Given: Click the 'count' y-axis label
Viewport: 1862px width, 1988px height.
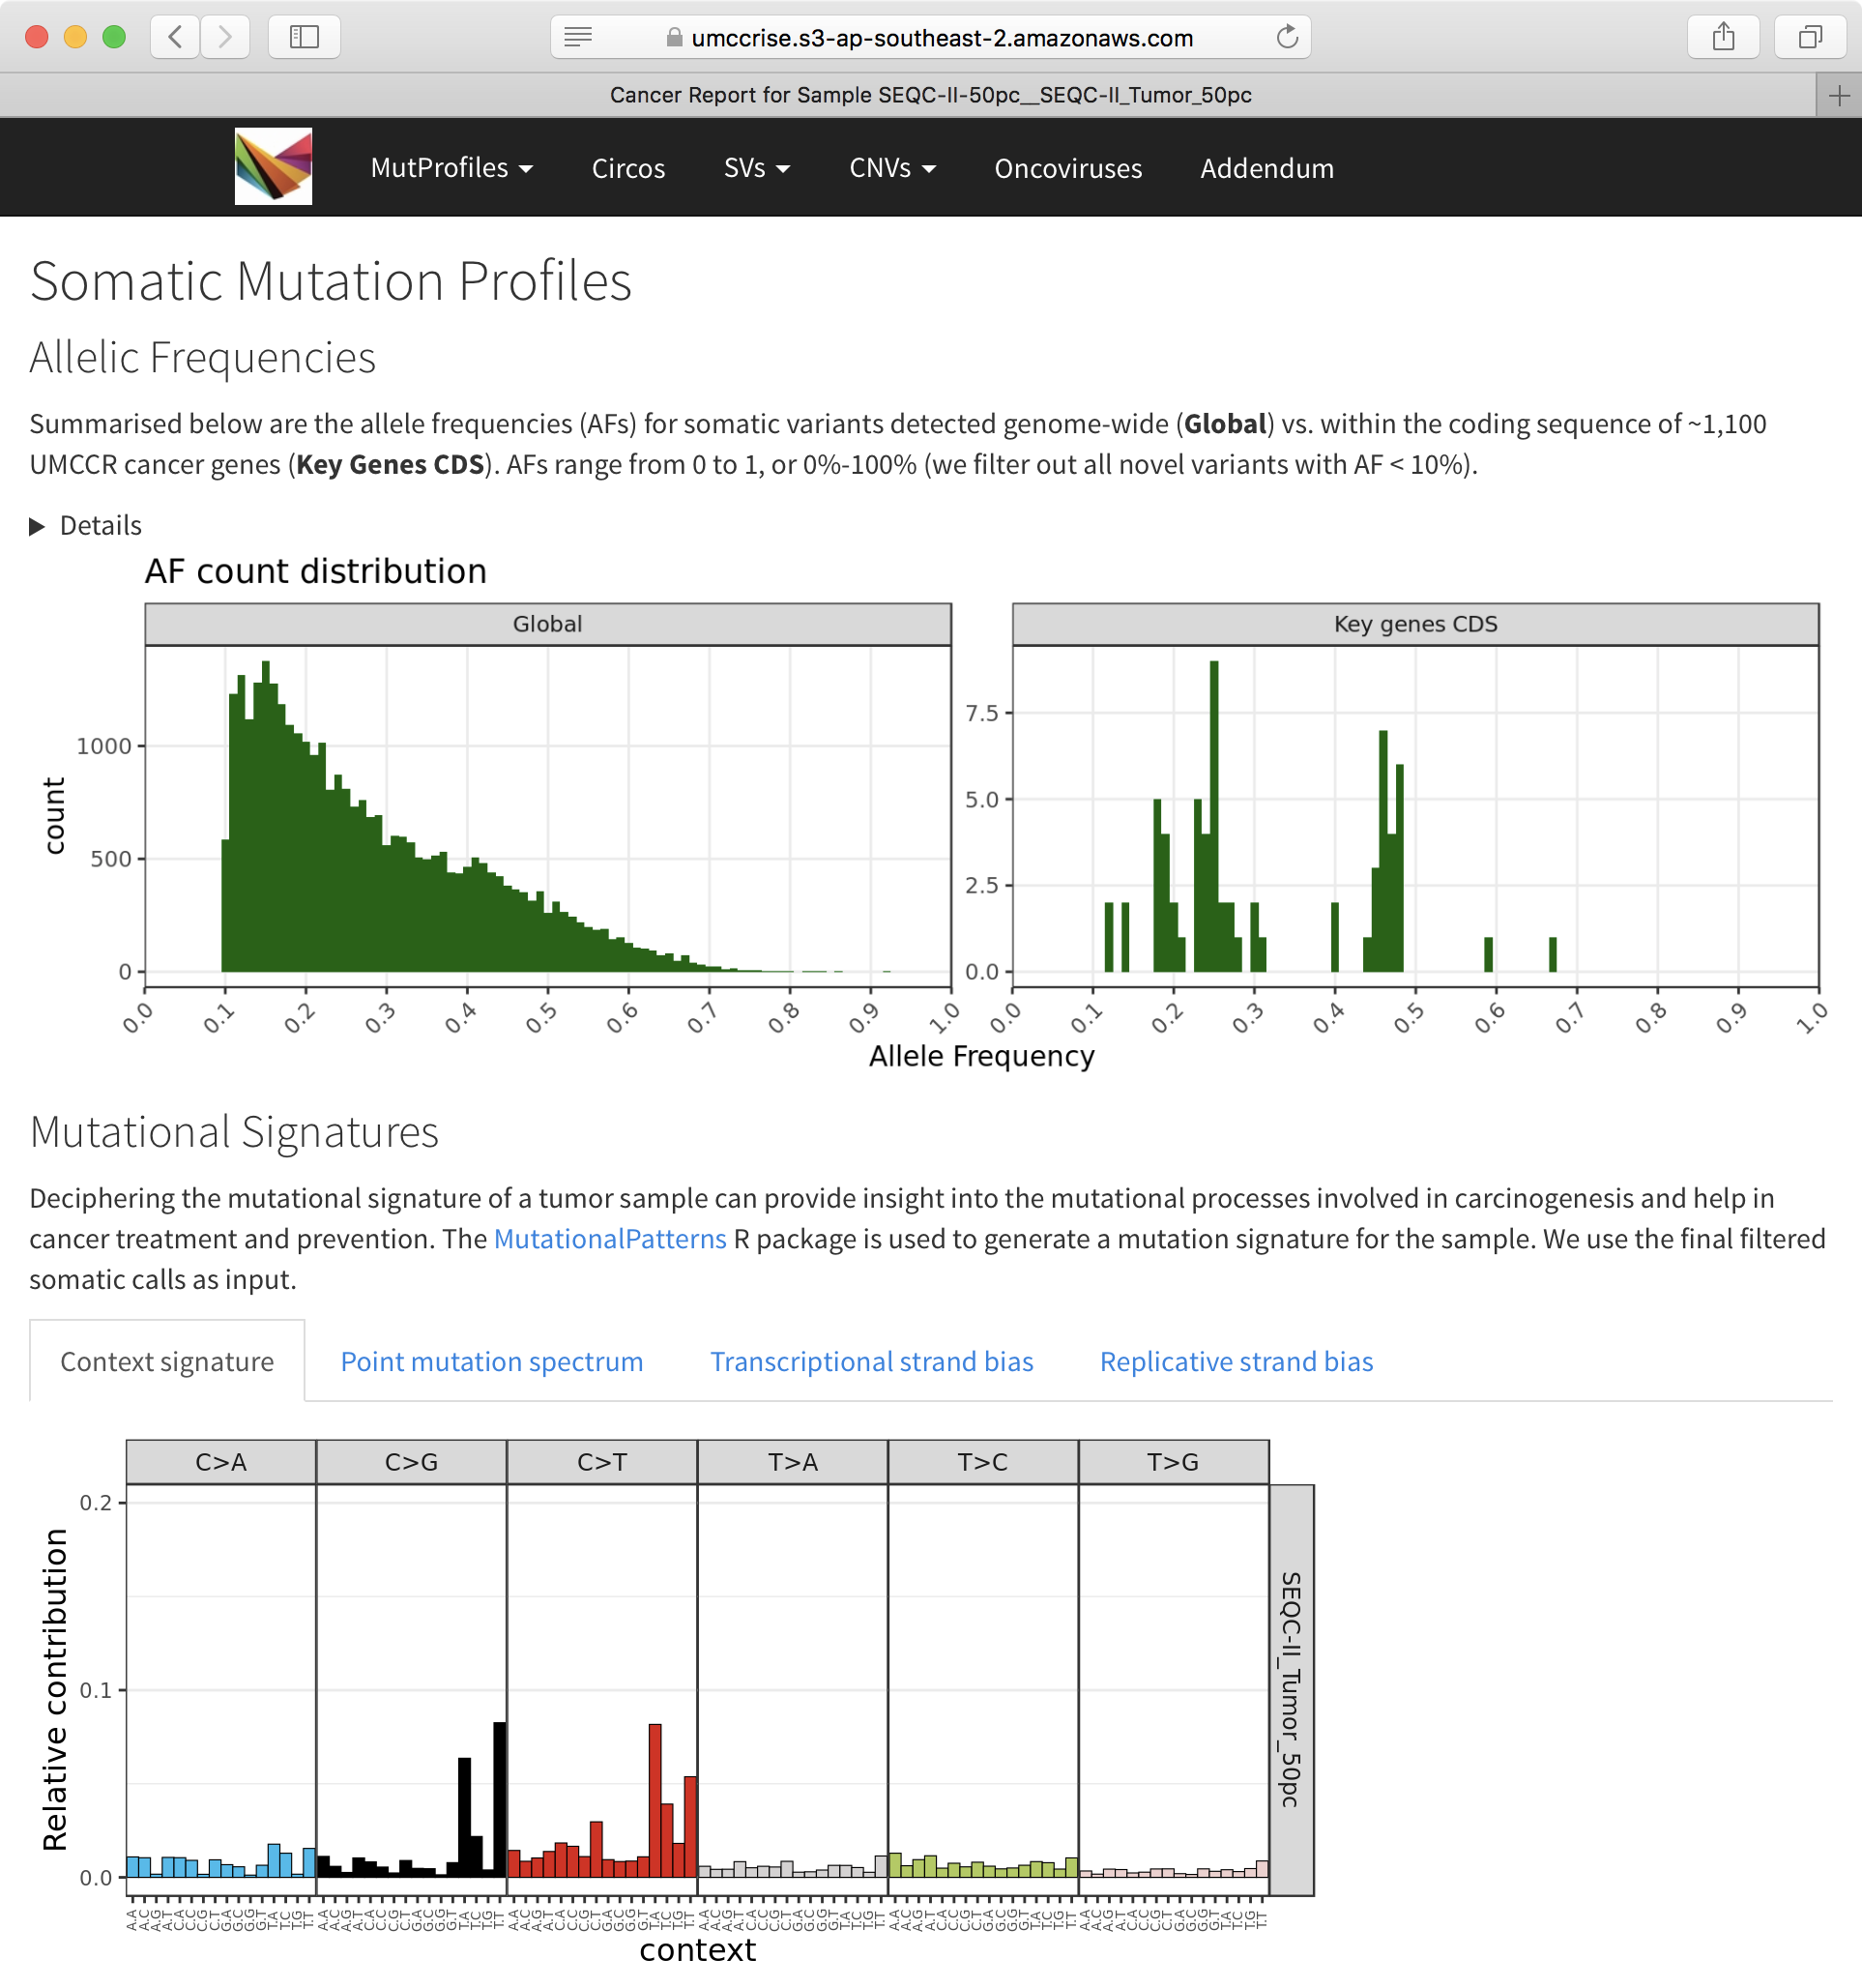Looking at the screenshot, I should coord(54,816).
